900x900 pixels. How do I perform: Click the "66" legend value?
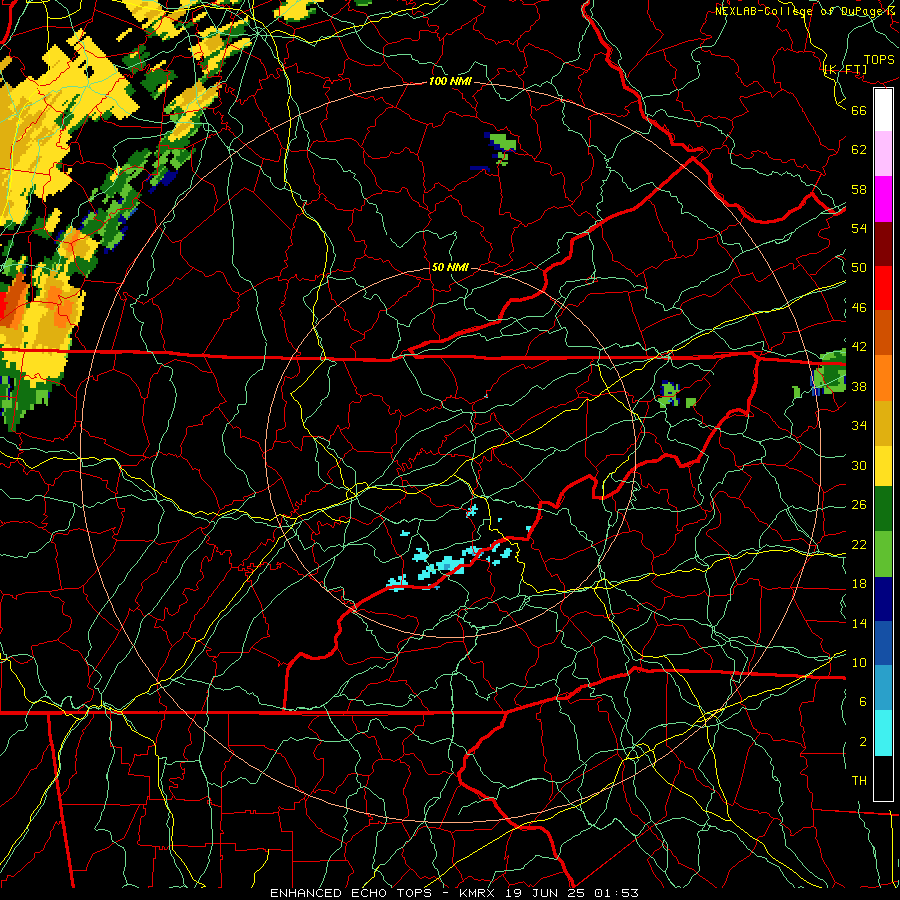tap(859, 110)
